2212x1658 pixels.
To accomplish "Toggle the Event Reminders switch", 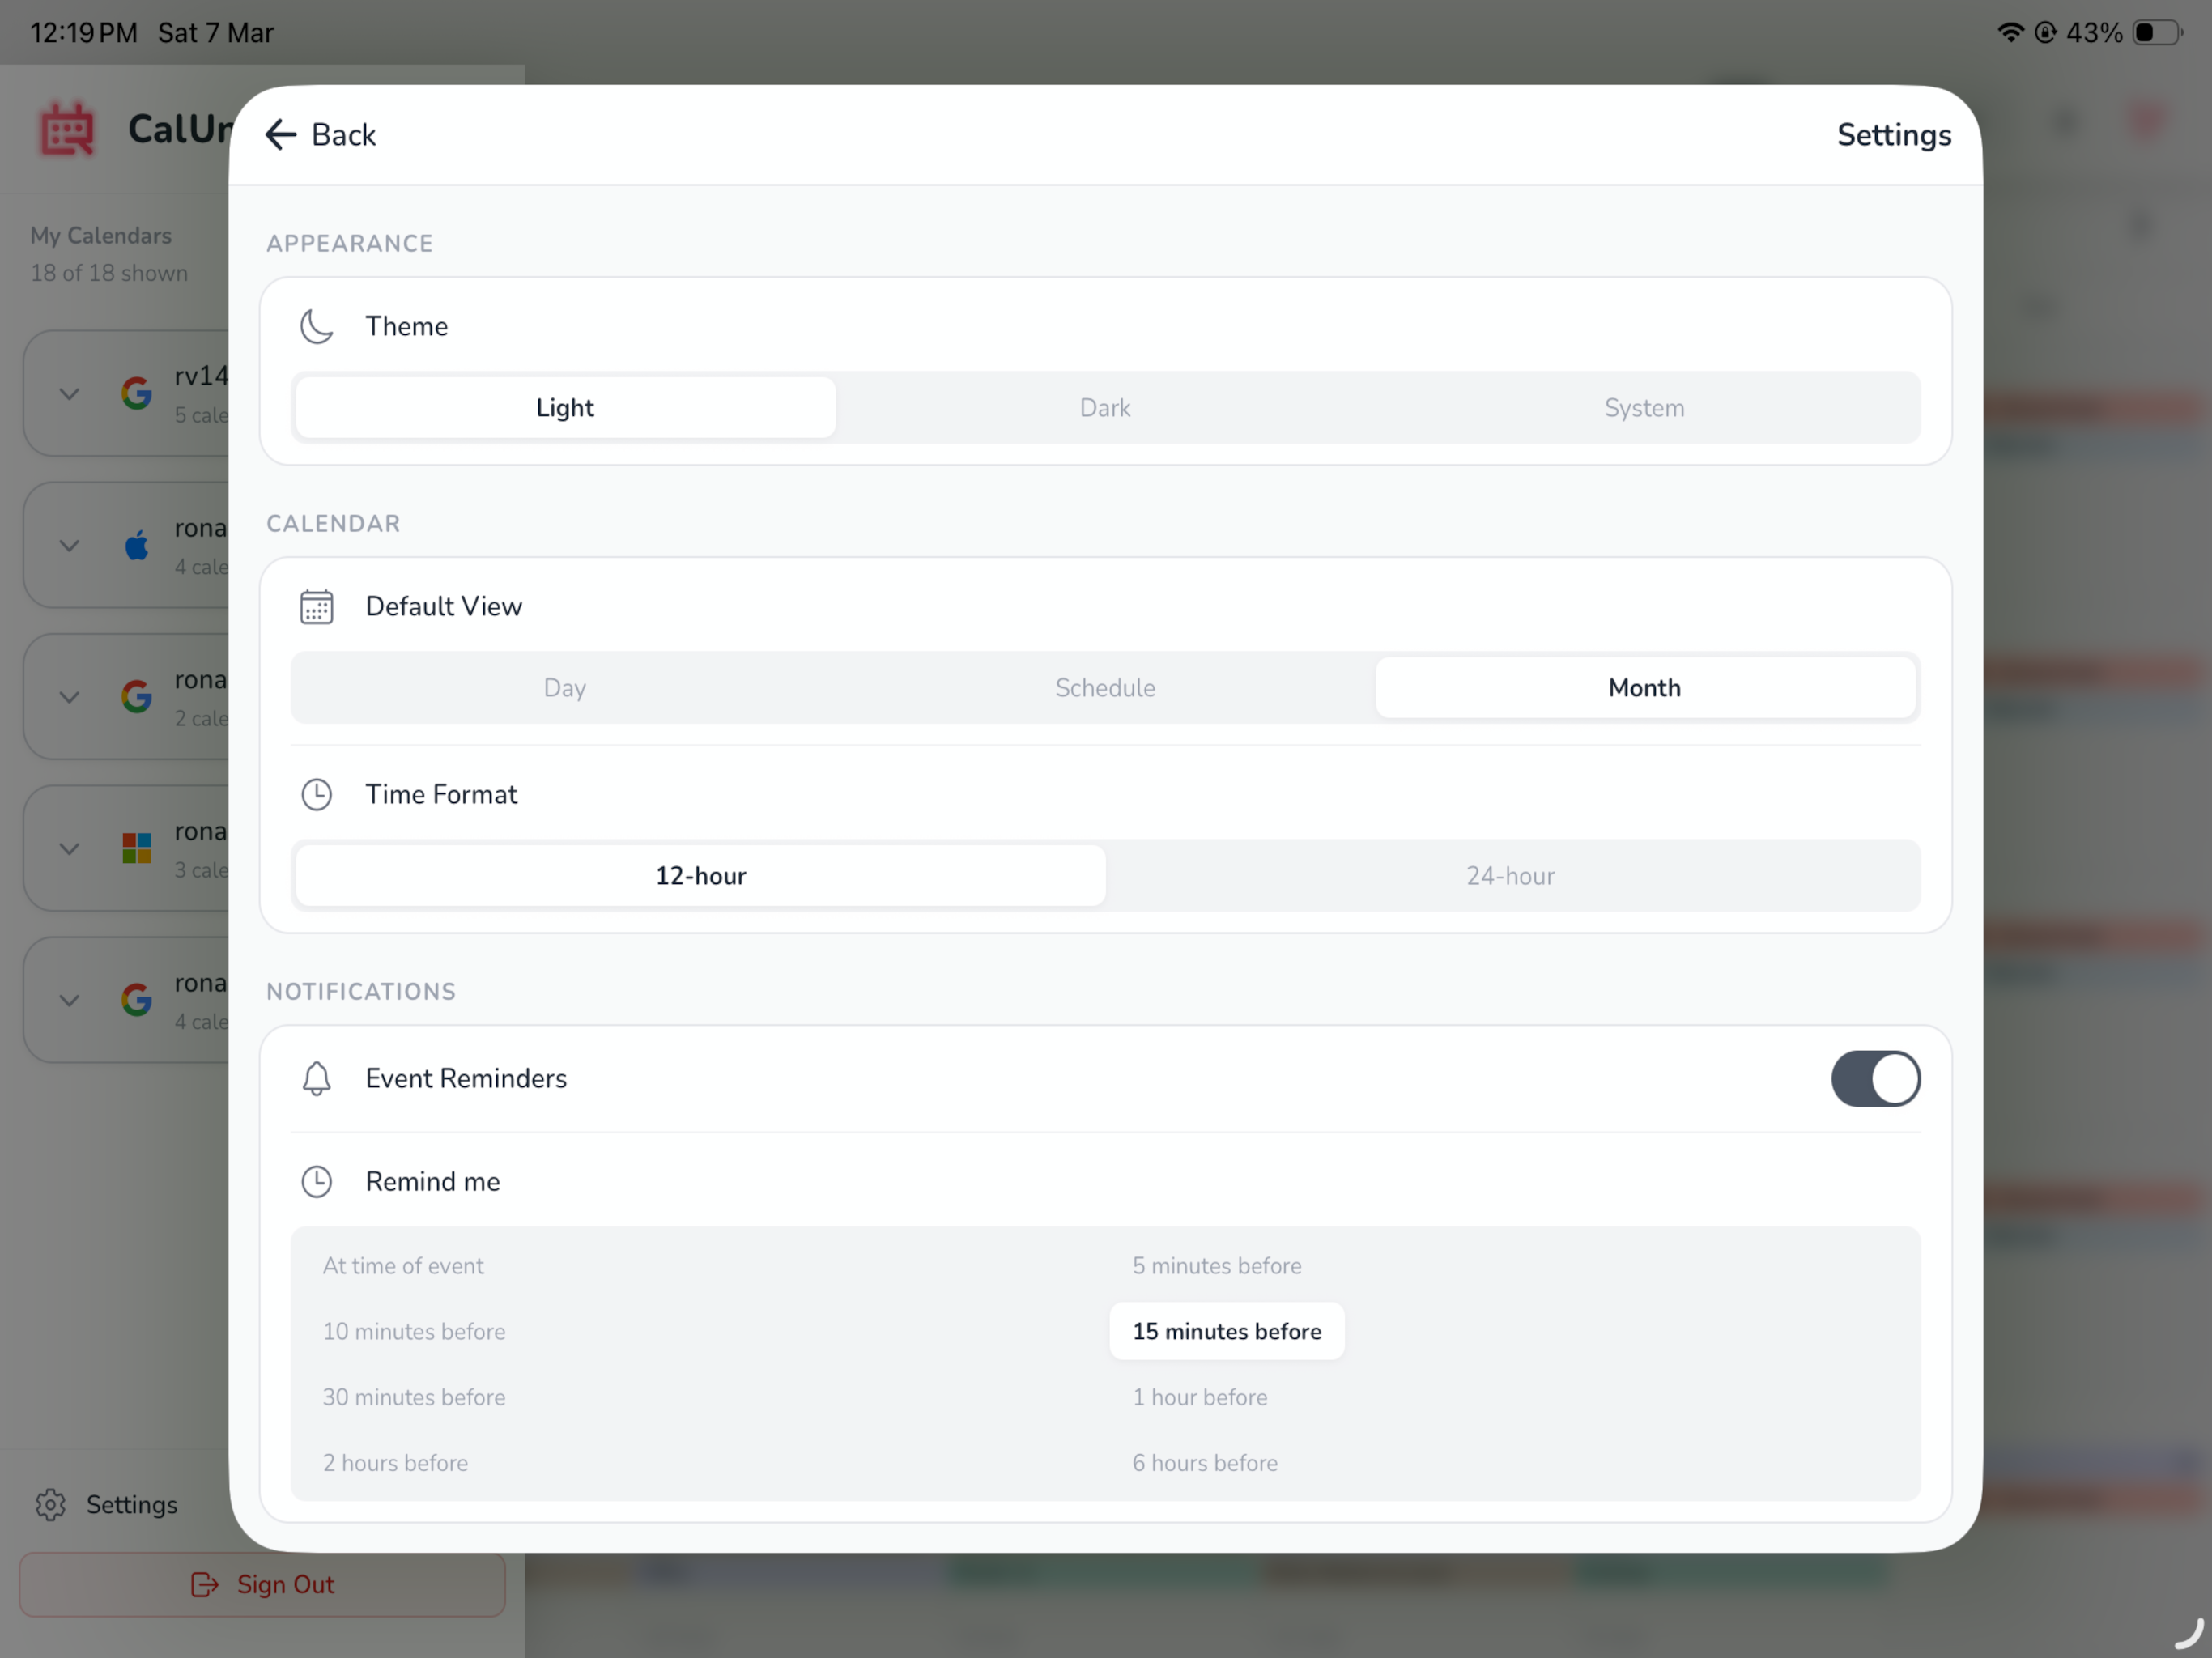I will (1875, 1078).
